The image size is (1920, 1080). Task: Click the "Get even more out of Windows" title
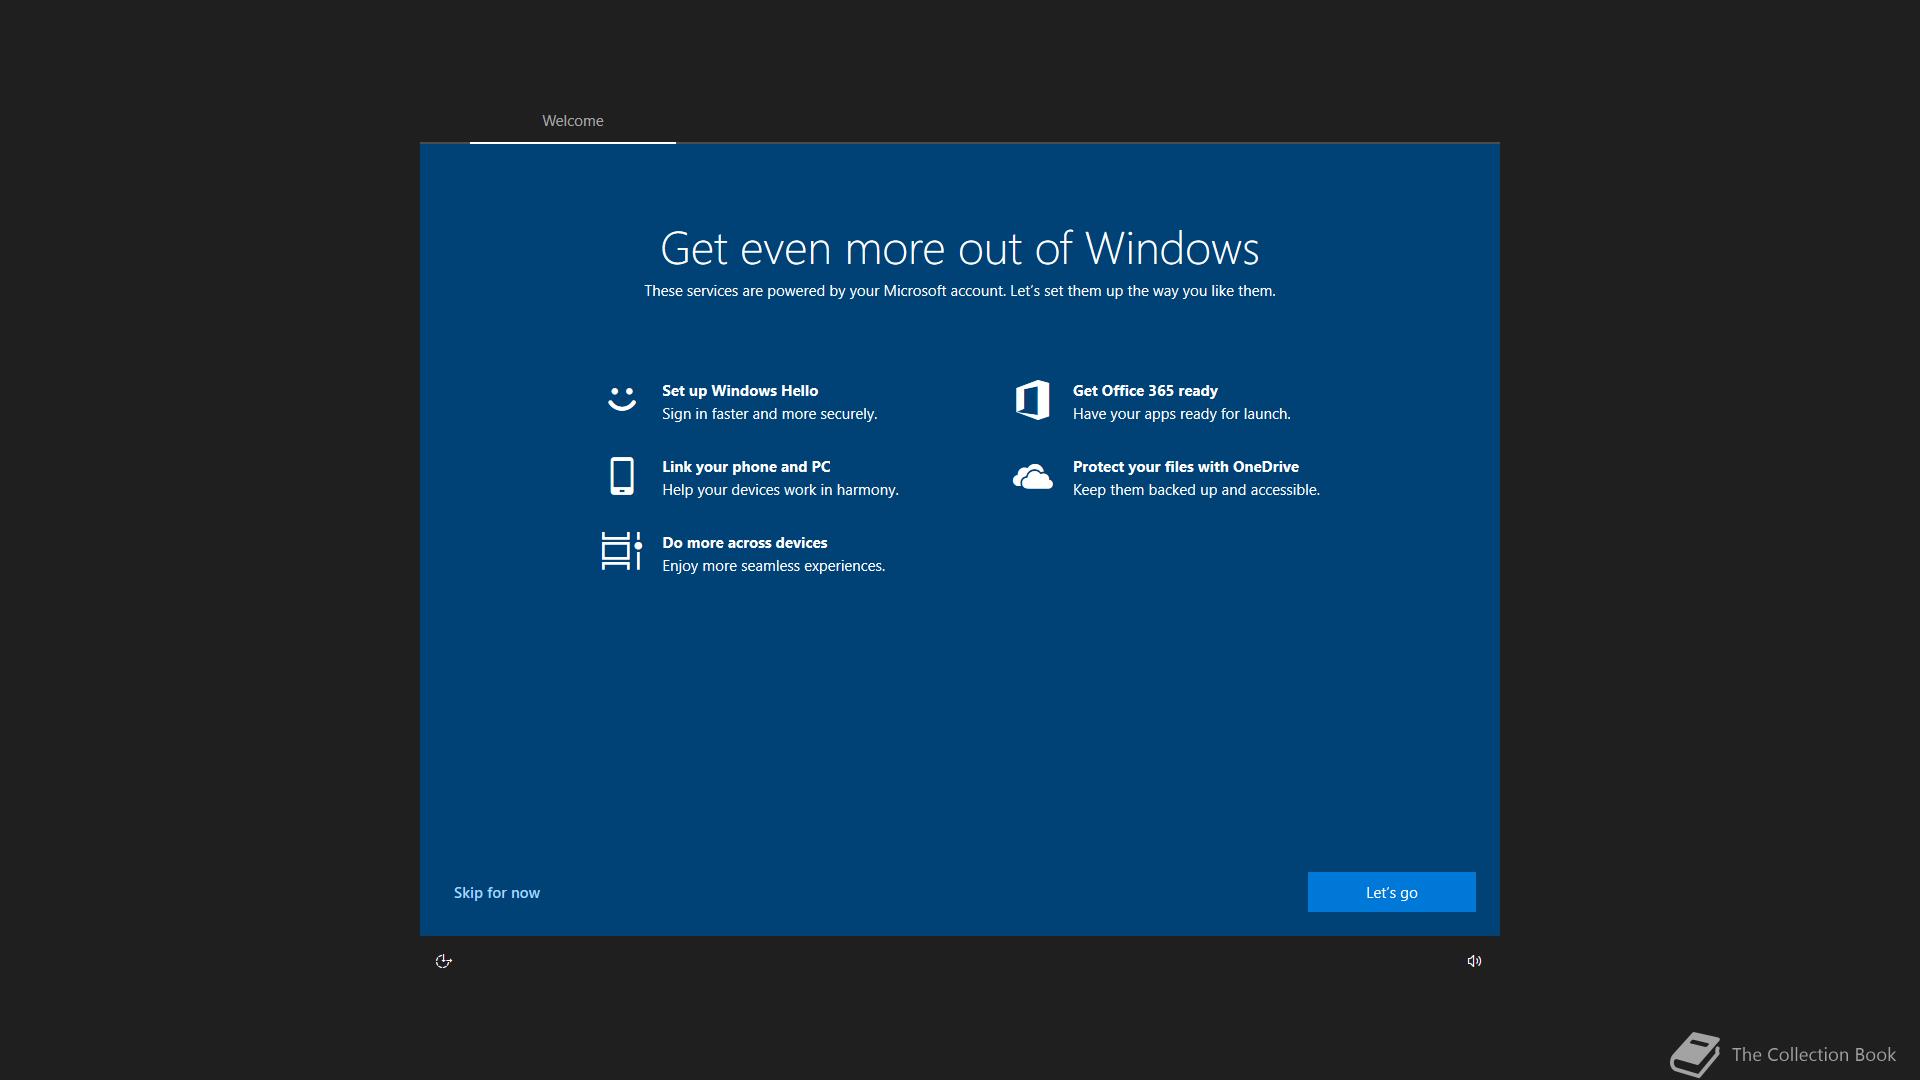pyautogui.click(x=959, y=248)
